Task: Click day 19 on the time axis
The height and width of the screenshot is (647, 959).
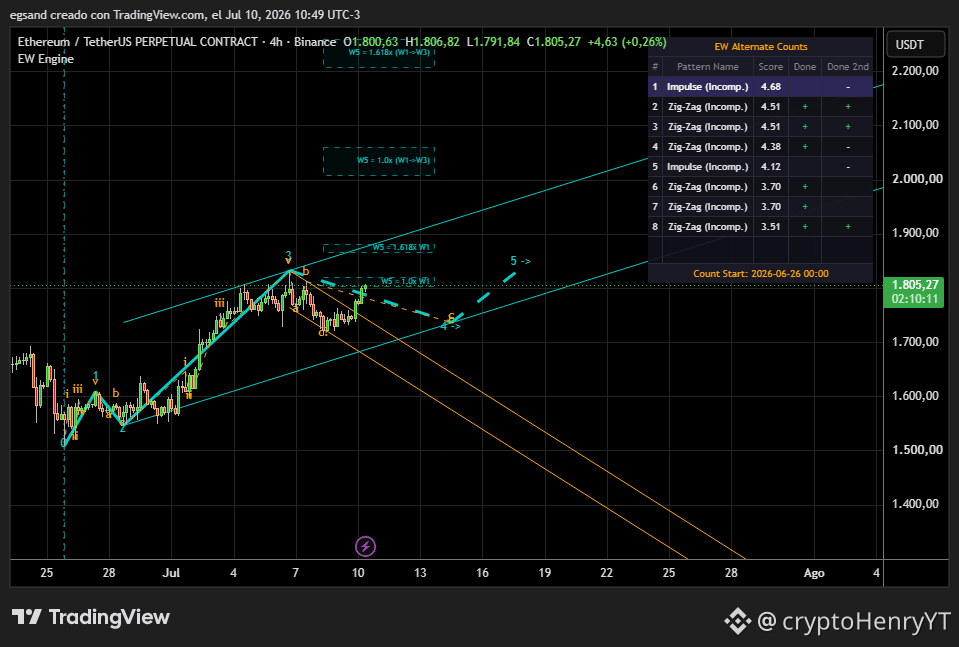Action: (544, 573)
